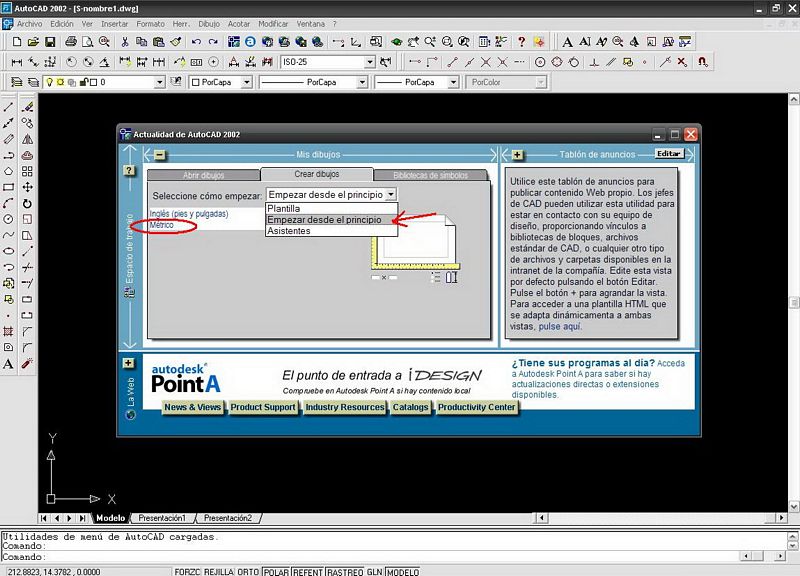800x576 pixels.
Task: Open the lineweight control dropdown showing PorCapa
Action: (x=453, y=82)
